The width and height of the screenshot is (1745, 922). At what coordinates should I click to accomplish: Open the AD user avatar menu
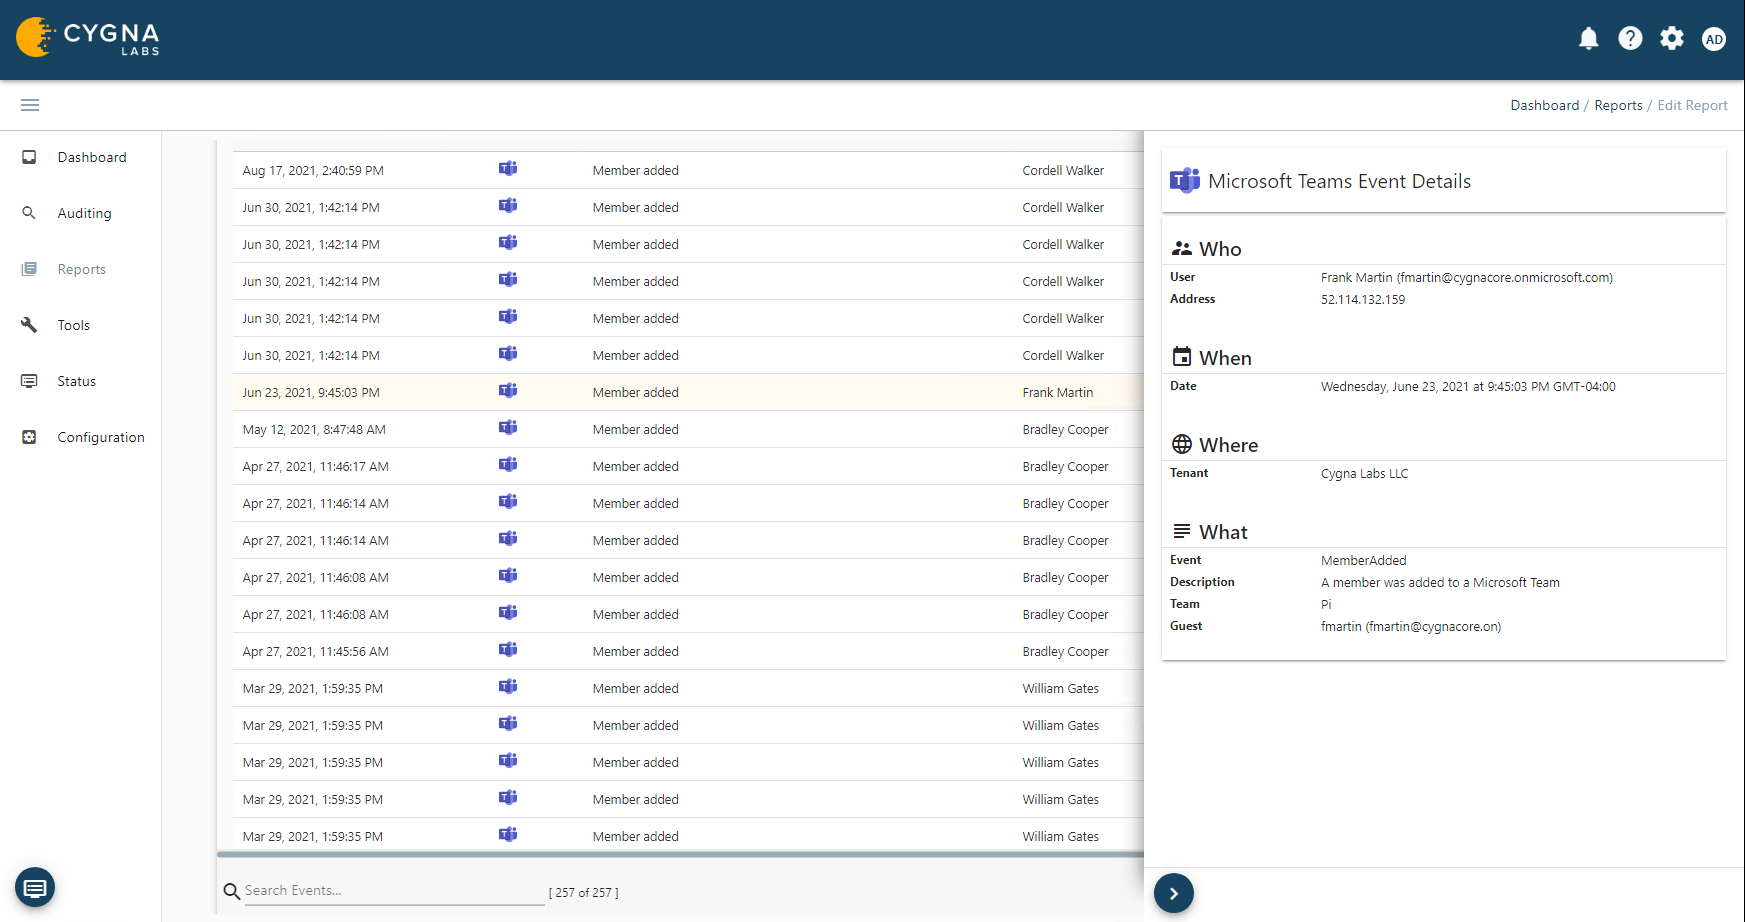1714,39
